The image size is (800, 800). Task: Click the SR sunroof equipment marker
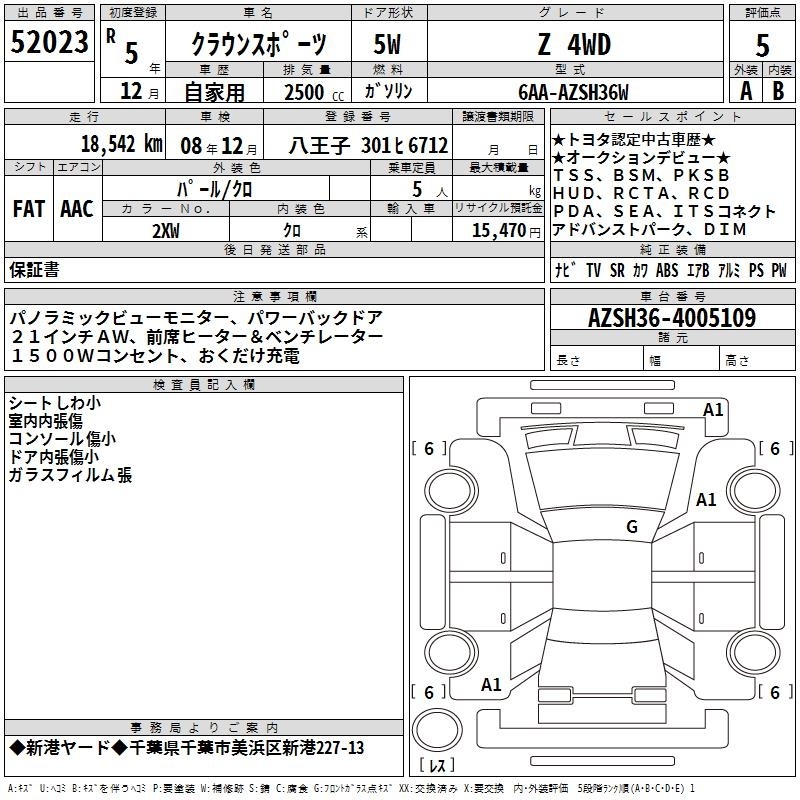coord(616,270)
